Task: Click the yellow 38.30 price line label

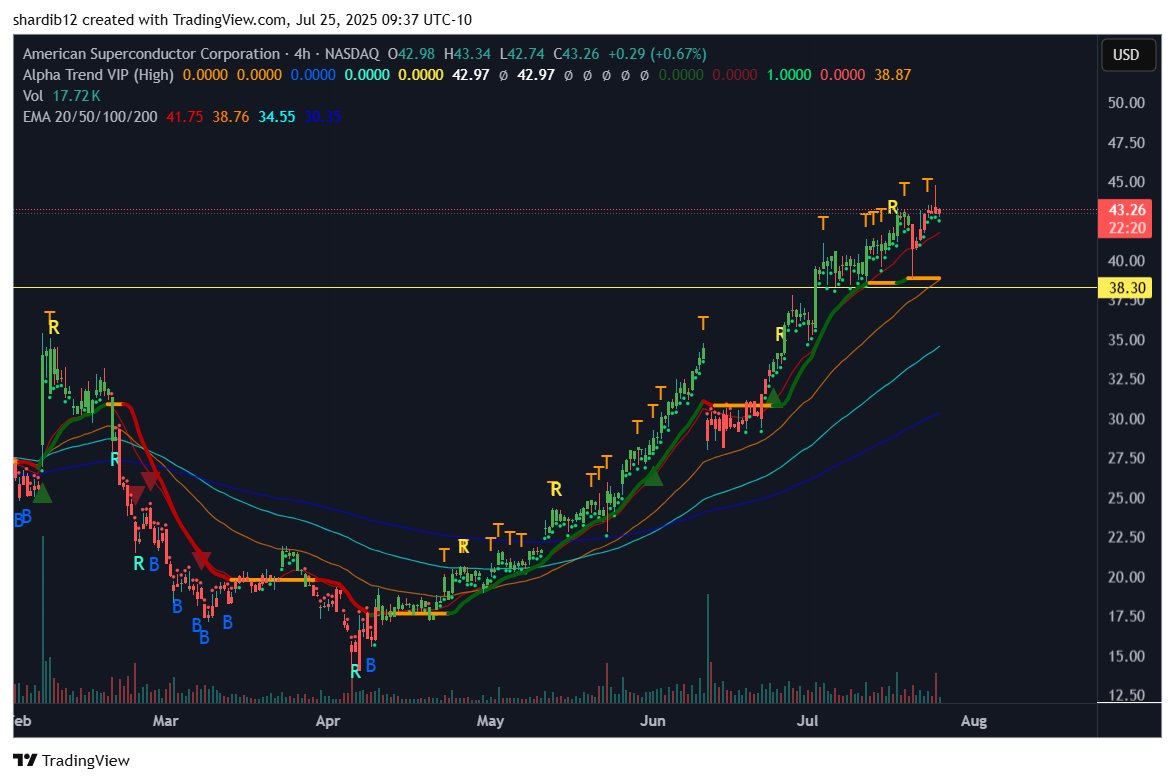Action: click(x=1127, y=288)
